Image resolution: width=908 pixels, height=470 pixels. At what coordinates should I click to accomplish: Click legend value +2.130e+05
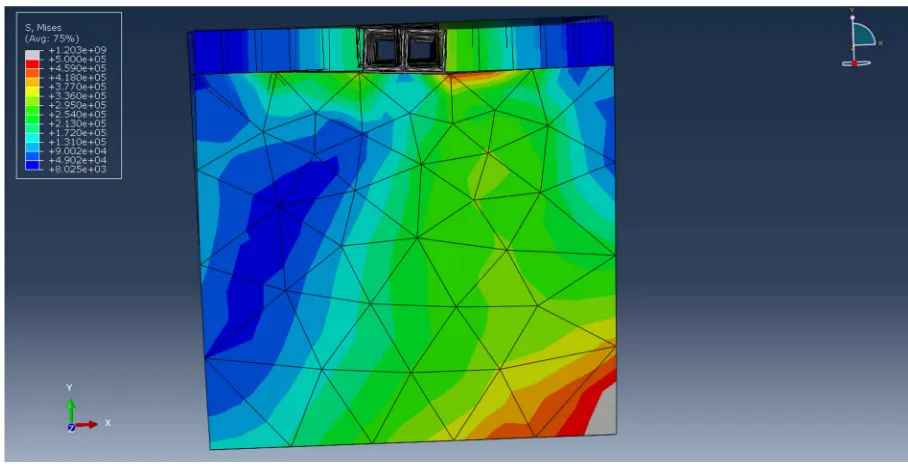coord(77,124)
